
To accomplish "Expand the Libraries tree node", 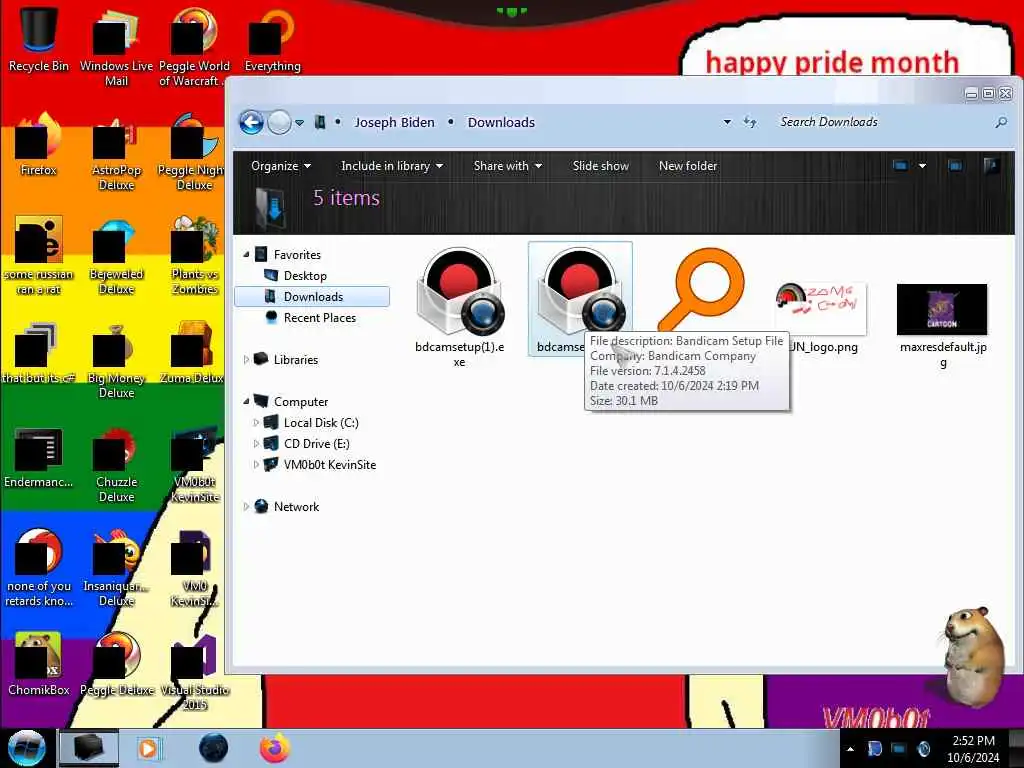I will (246, 359).
